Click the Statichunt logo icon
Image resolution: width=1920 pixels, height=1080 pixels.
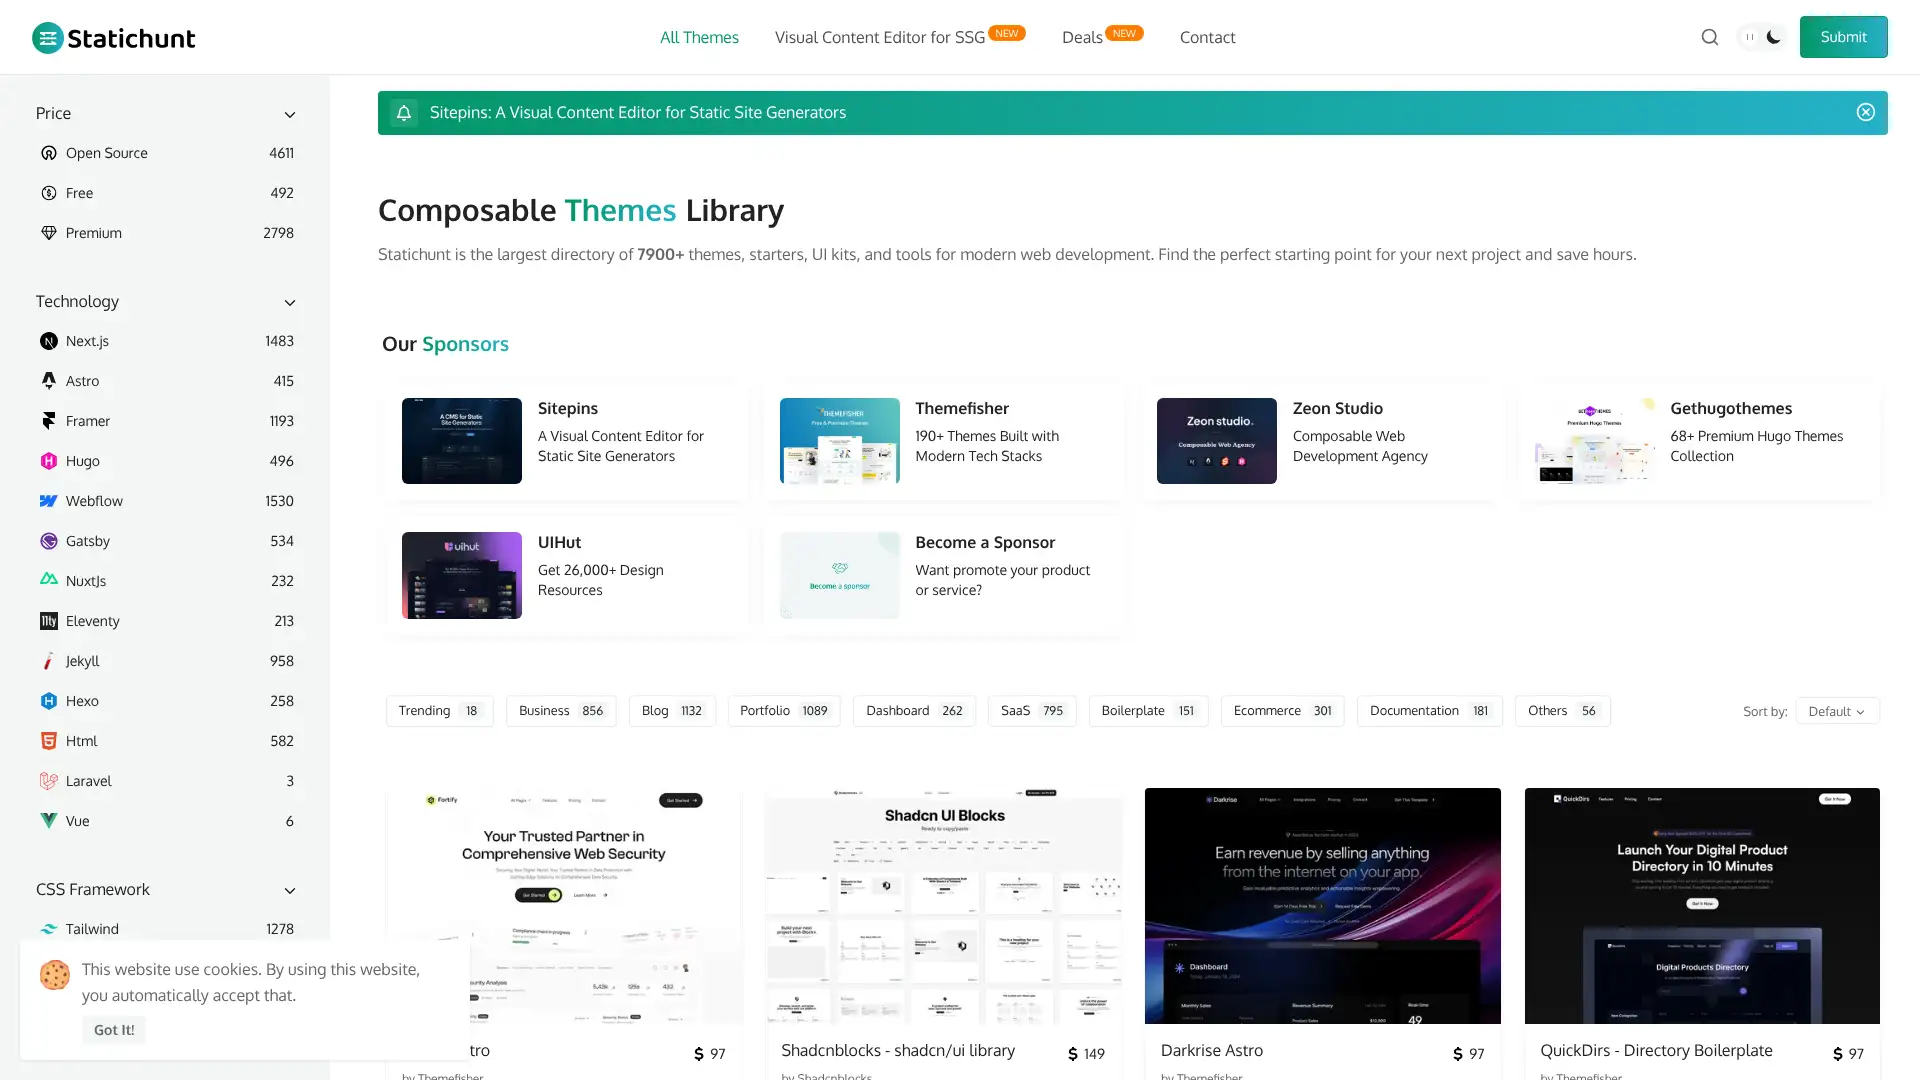48,37
